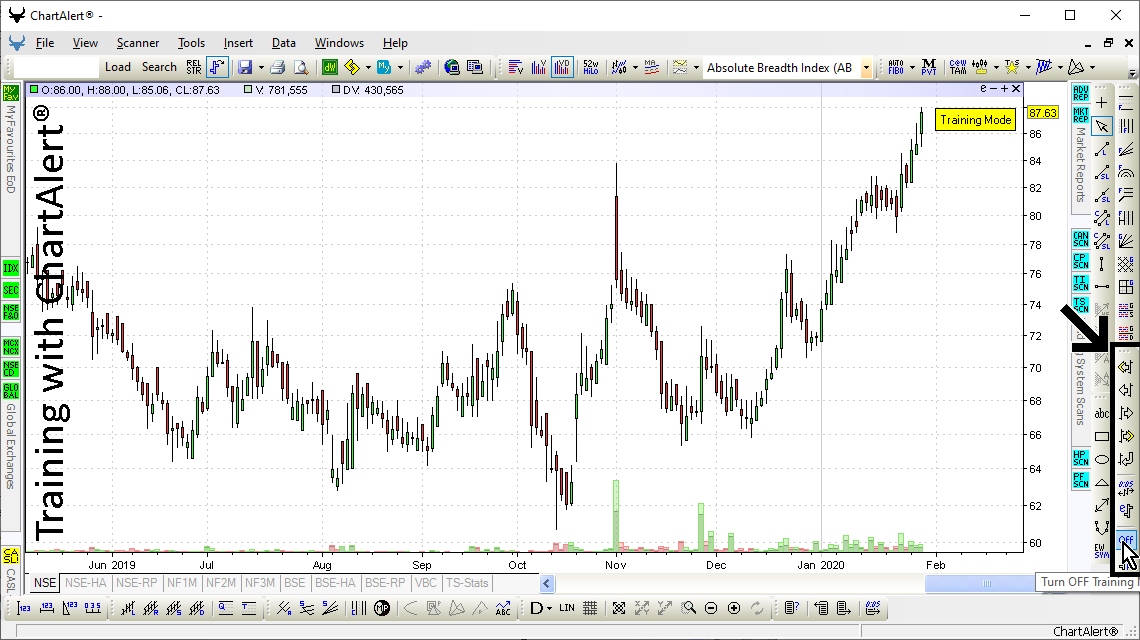Click the green dW icon
Viewport: 1140px width, 640px height.
[330, 68]
